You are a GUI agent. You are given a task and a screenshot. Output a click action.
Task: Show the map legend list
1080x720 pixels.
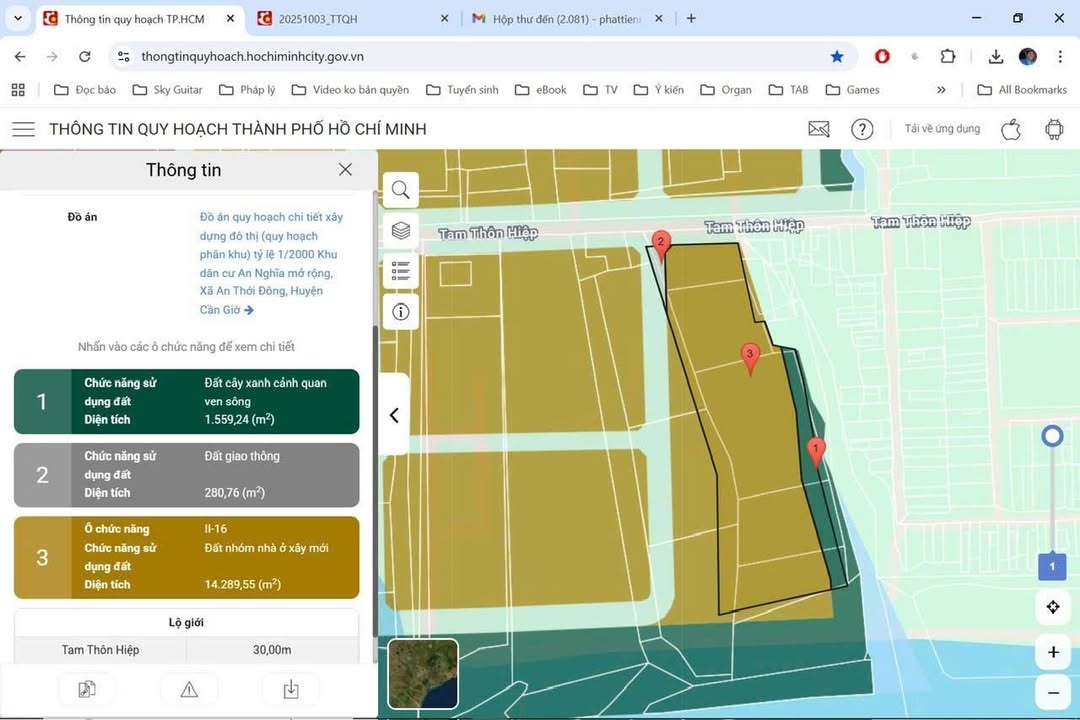point(400,270)
